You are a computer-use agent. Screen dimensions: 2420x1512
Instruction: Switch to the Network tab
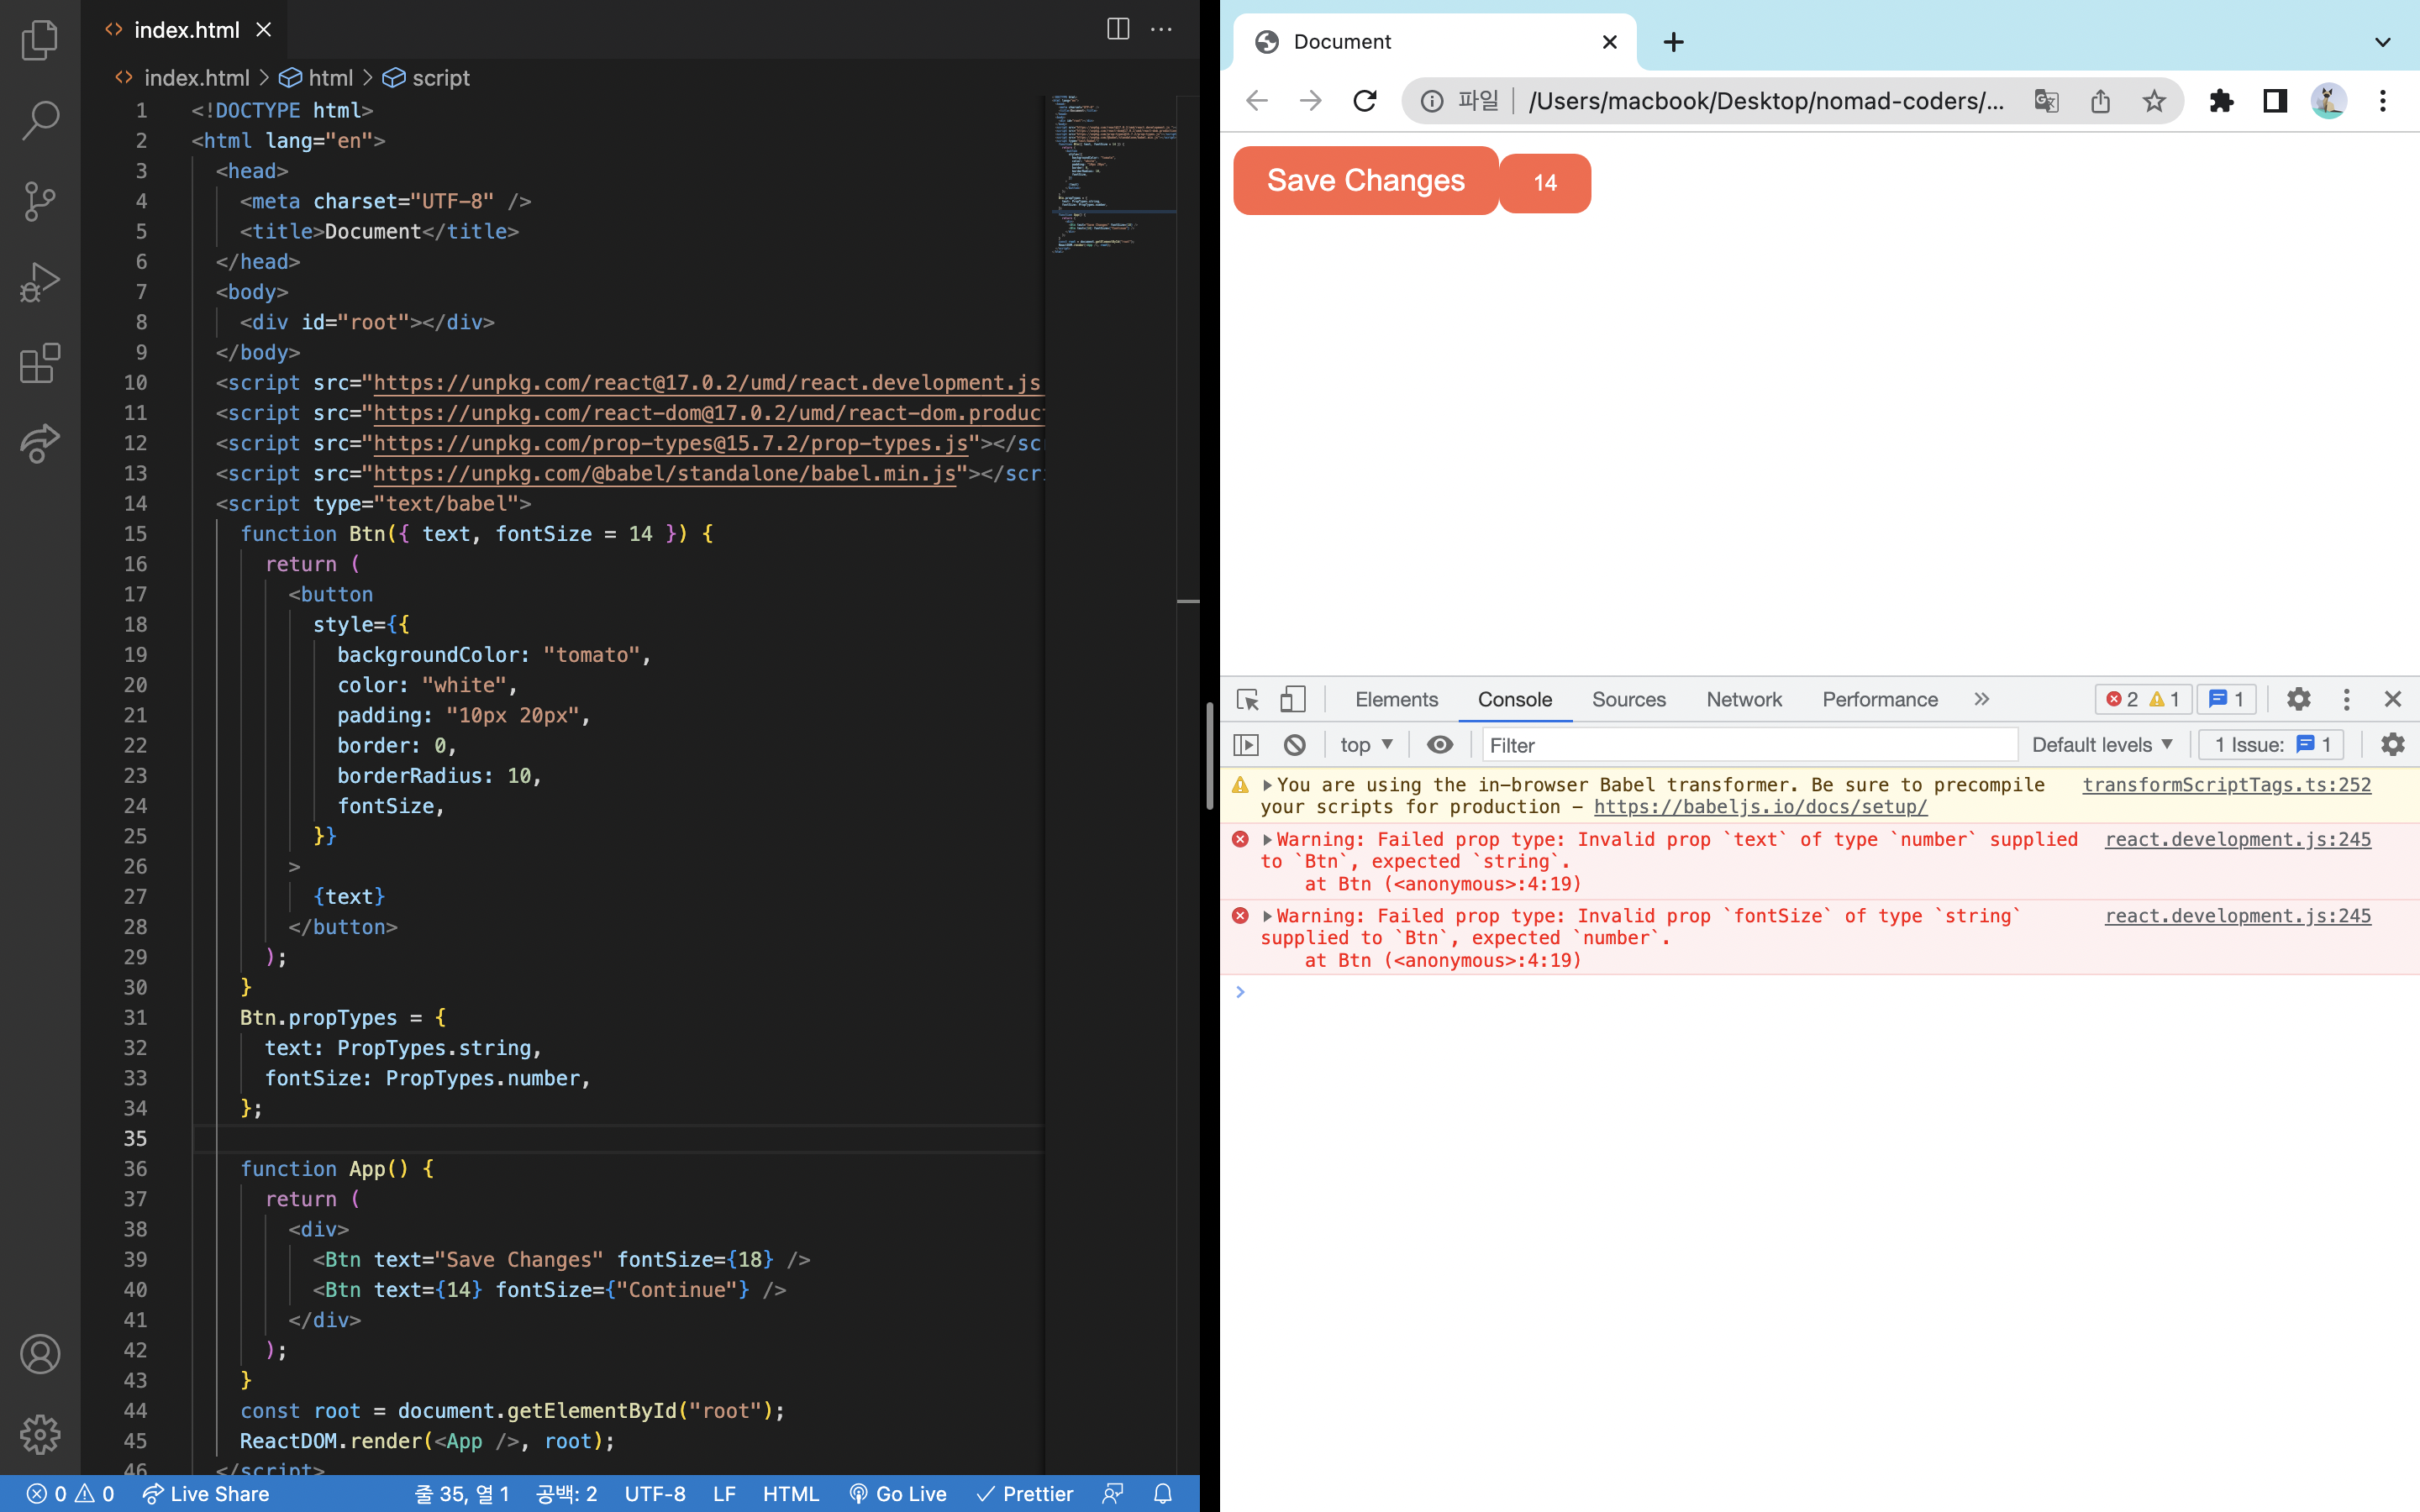(1744, 699)
